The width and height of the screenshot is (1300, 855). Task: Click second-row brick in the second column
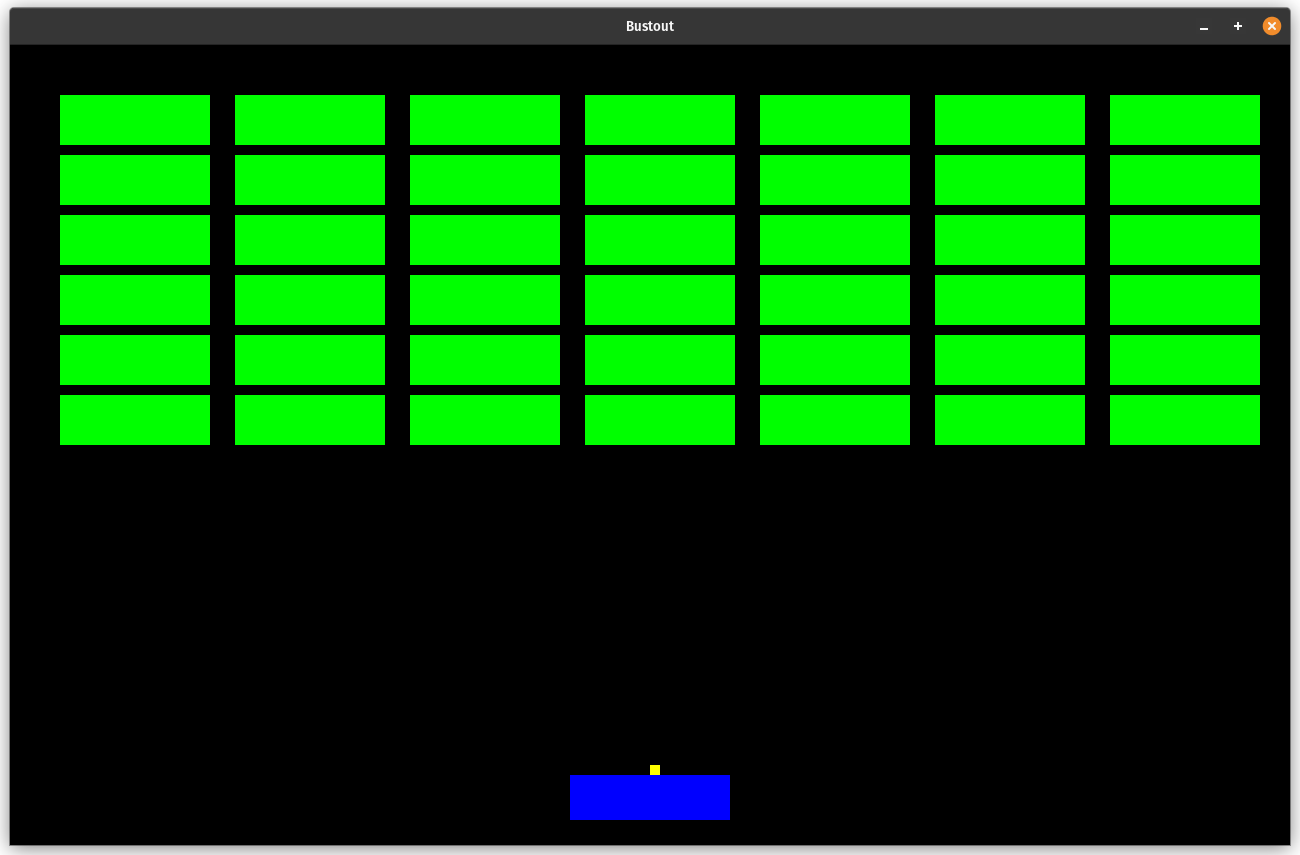pyautogui.click(x=310, y=180)
